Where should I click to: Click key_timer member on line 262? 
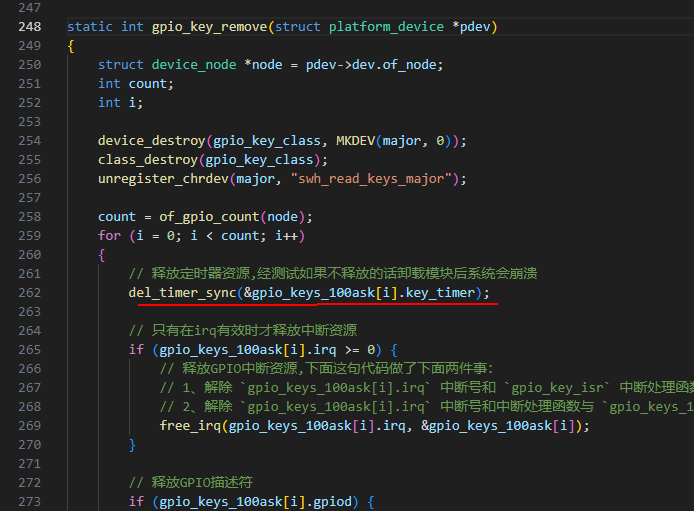[x=440, y=293]
